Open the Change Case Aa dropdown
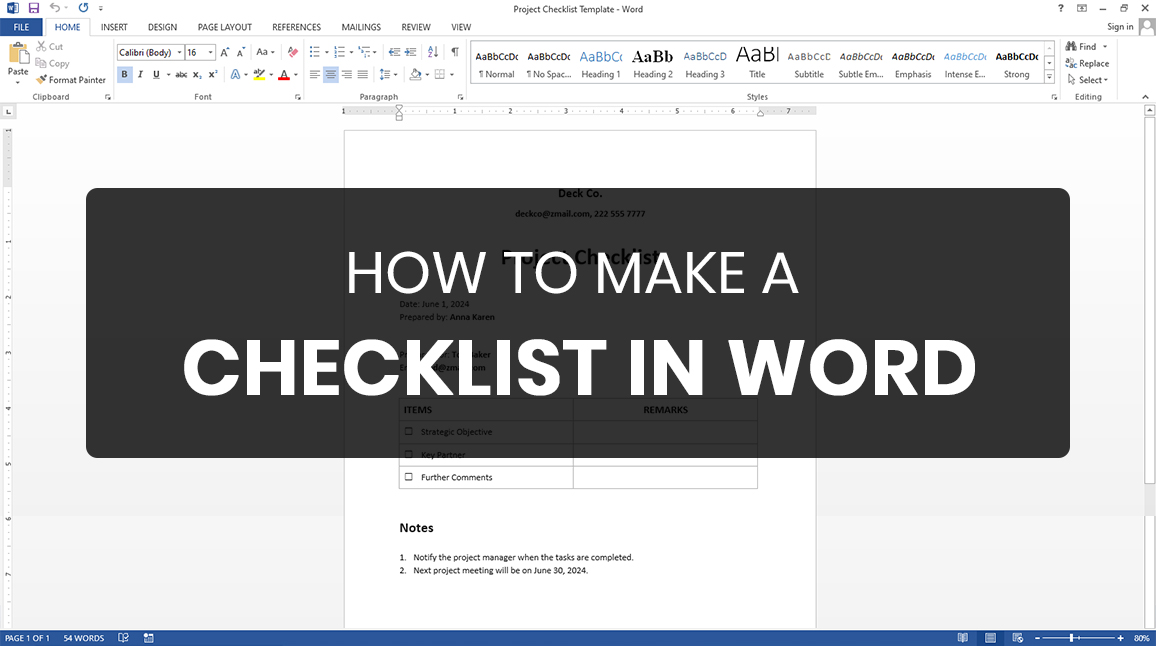Screen dimensions: 1156x646 [x=265, y=52]
